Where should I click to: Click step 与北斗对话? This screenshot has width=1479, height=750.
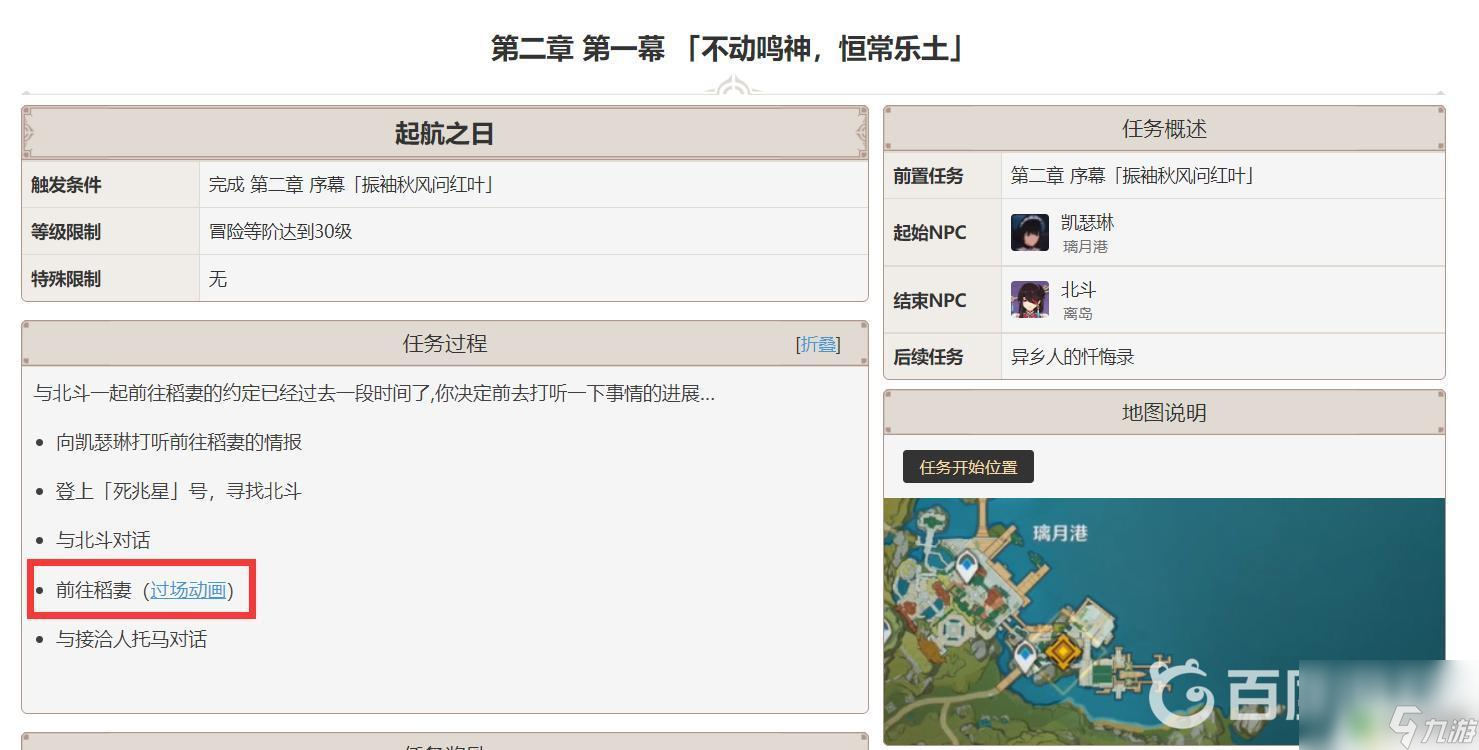coord(103,540)
